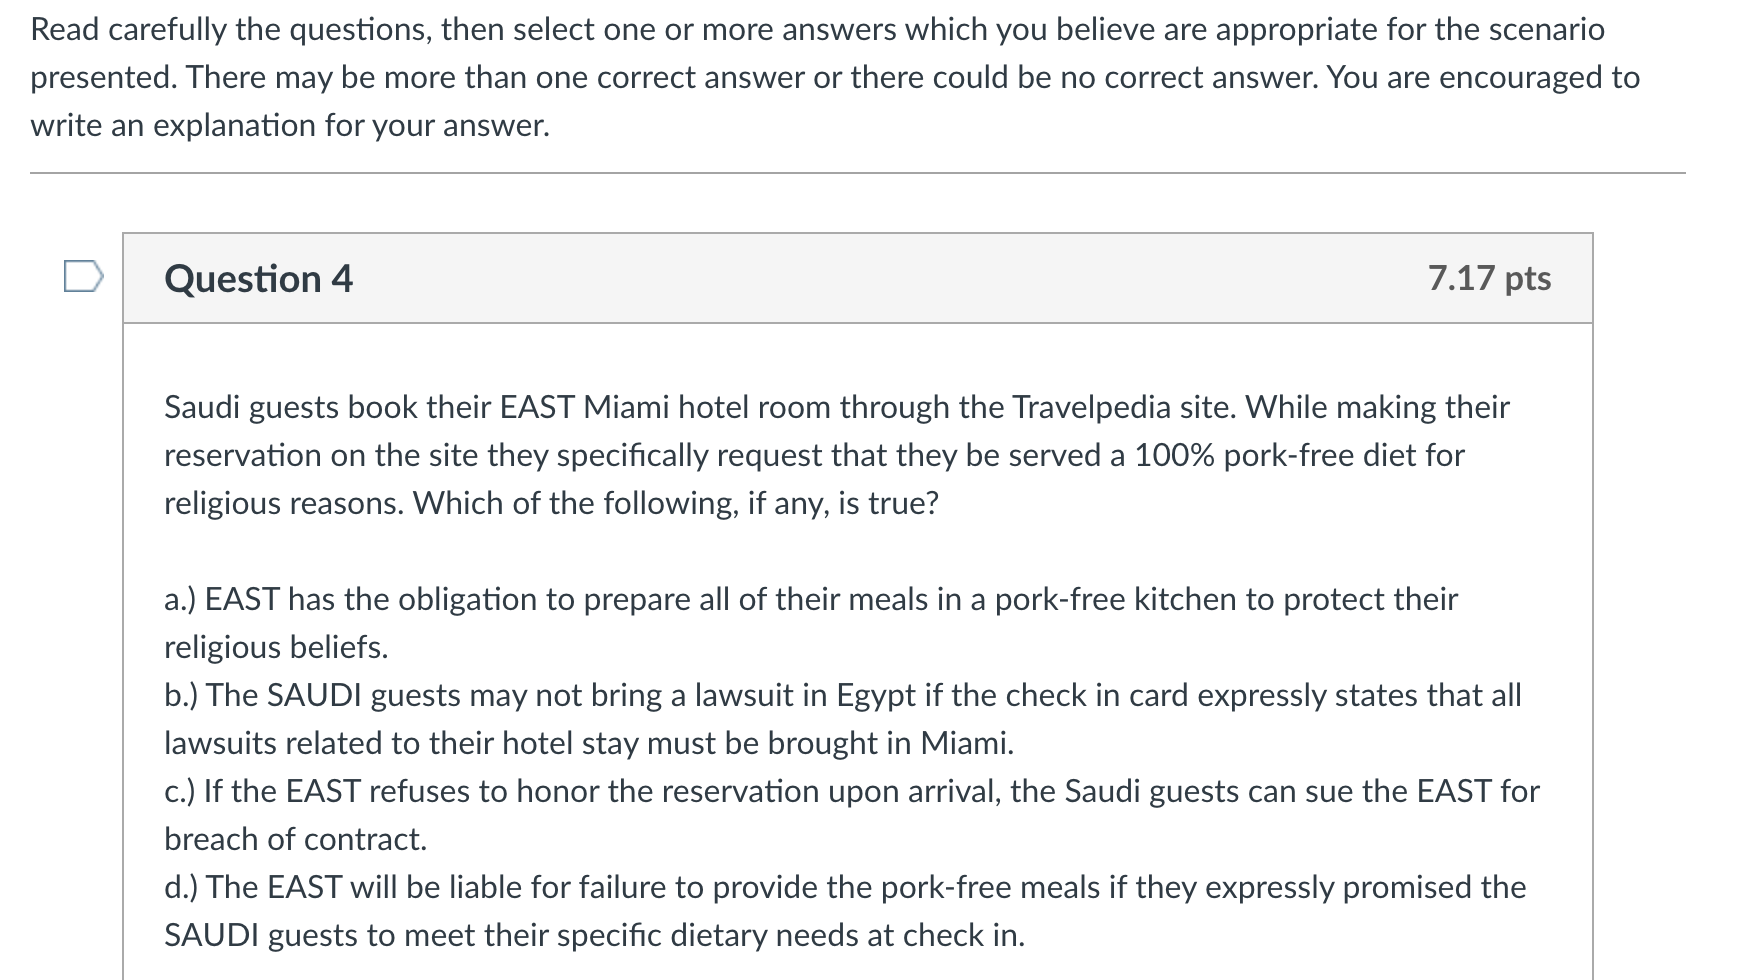Click the Question 4 title text
The width and height of the screenshot is (1746, 980).
(x=258, y=278)
